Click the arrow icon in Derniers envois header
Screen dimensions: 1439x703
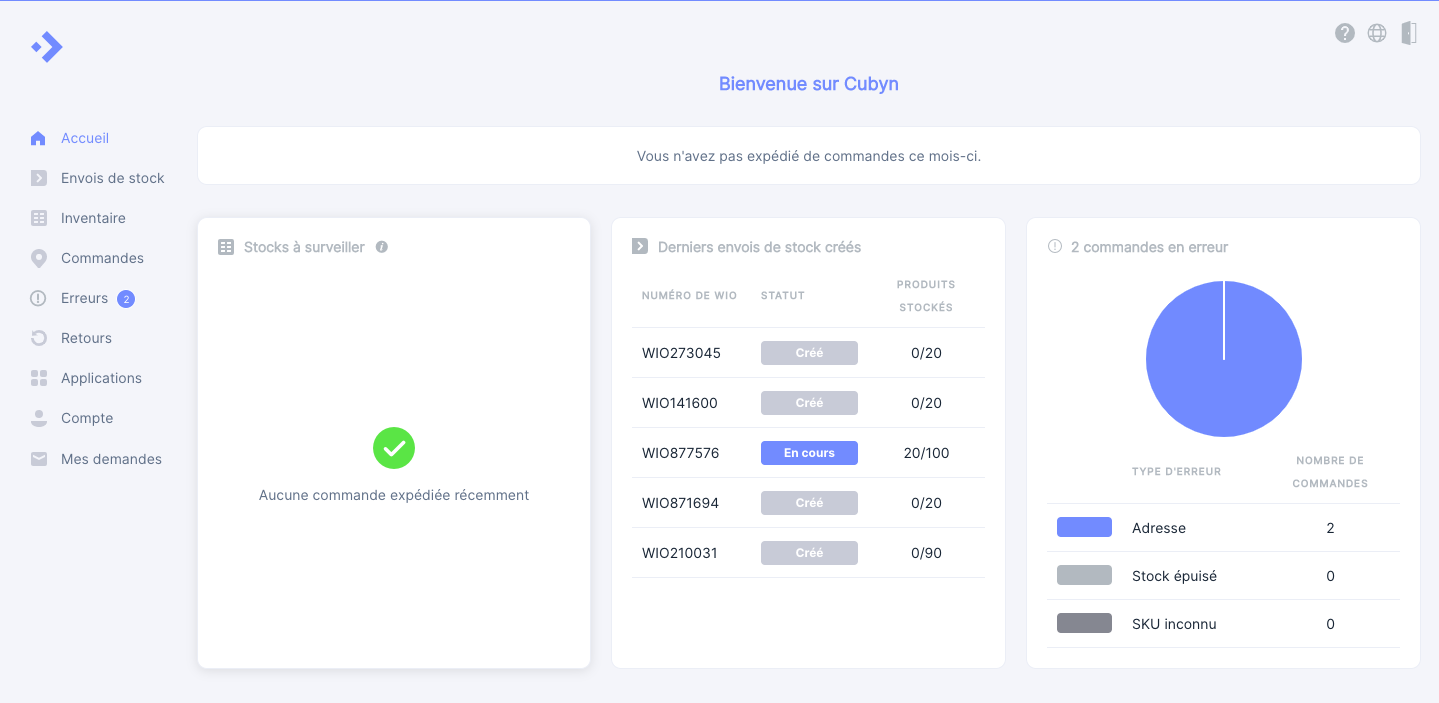pos(638,246)
